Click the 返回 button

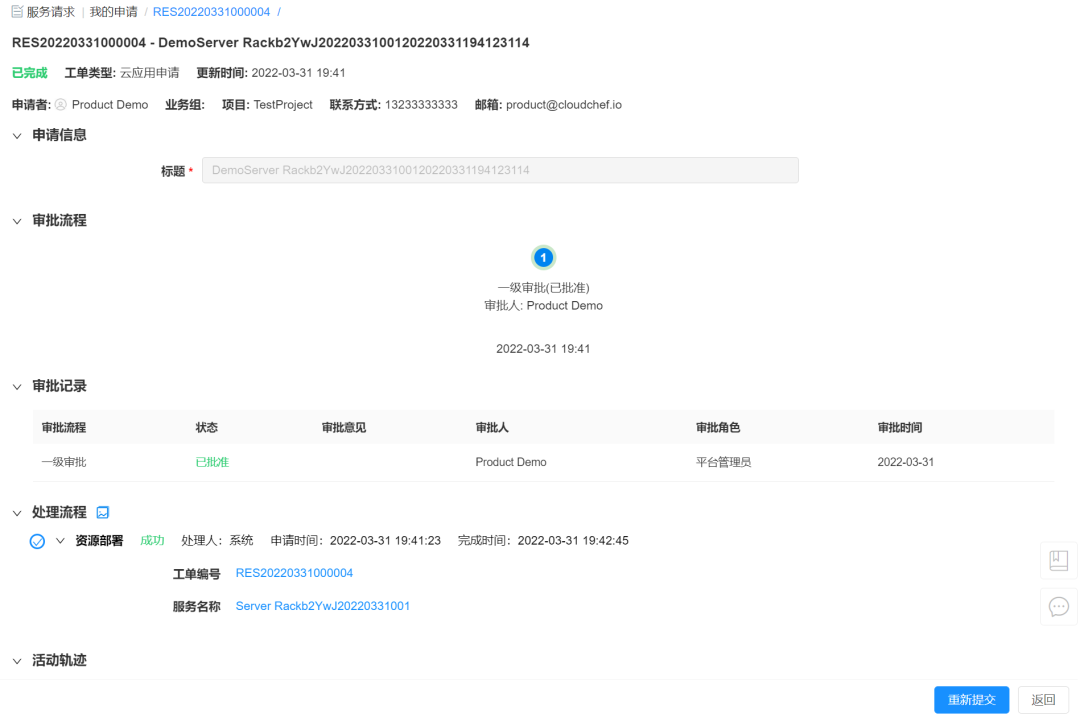pos(1043,700)
